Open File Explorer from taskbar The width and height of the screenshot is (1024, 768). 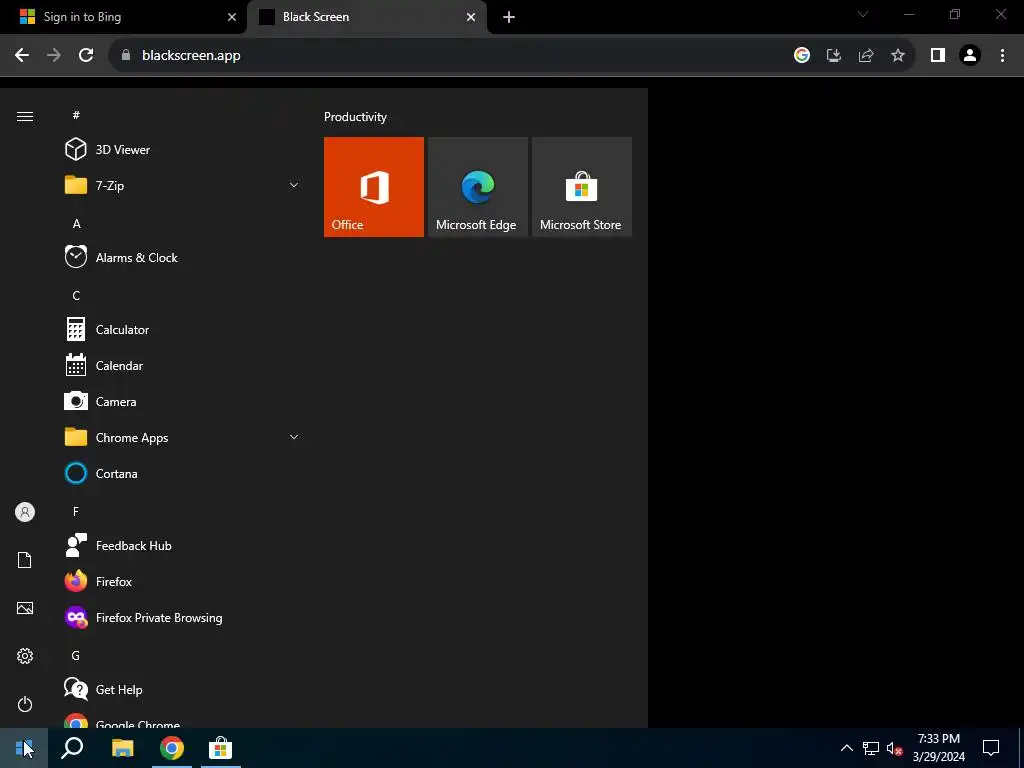[x=122, y=748]
